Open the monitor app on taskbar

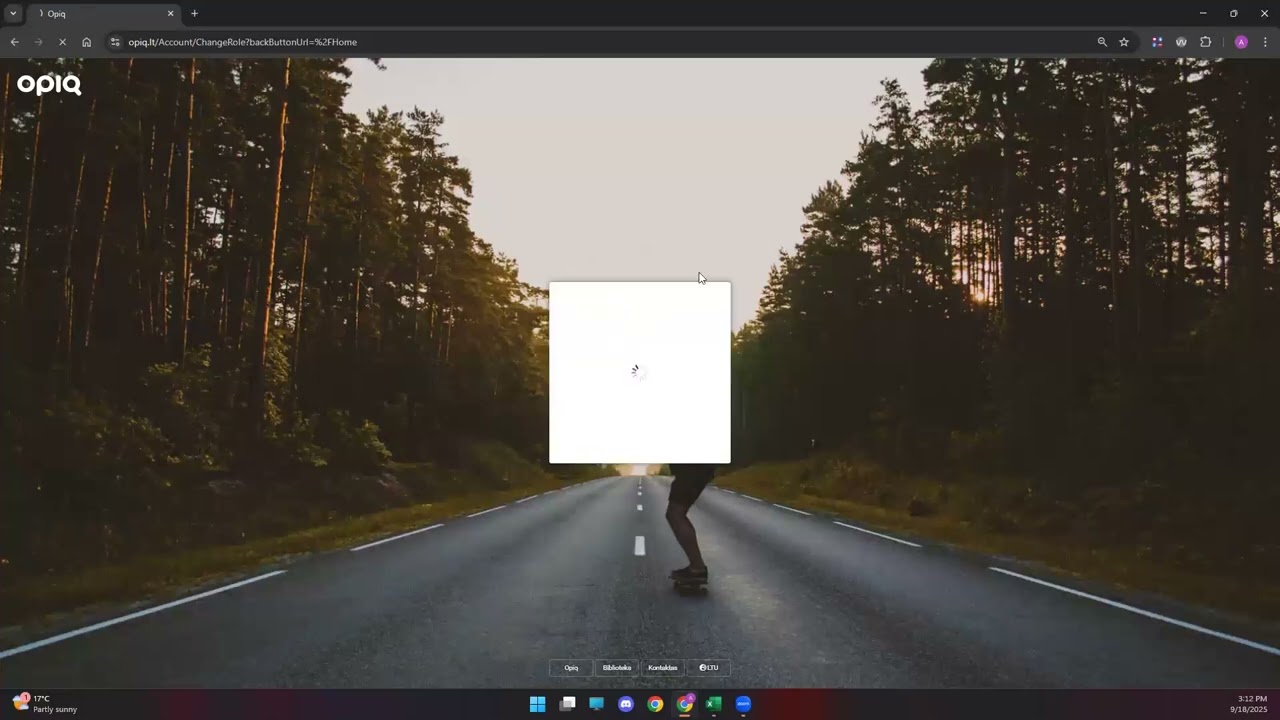596,704
